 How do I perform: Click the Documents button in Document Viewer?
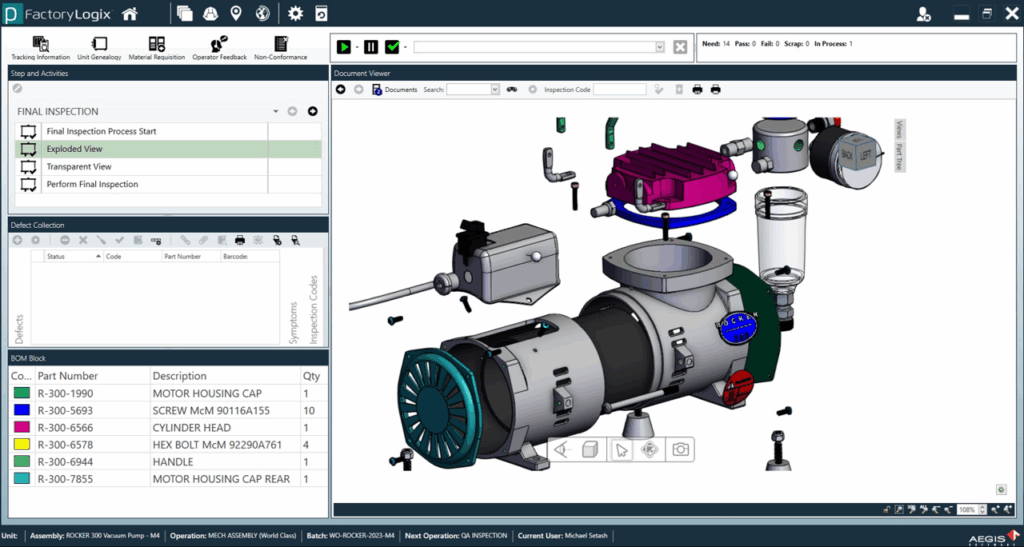click(x=395, y=90)
